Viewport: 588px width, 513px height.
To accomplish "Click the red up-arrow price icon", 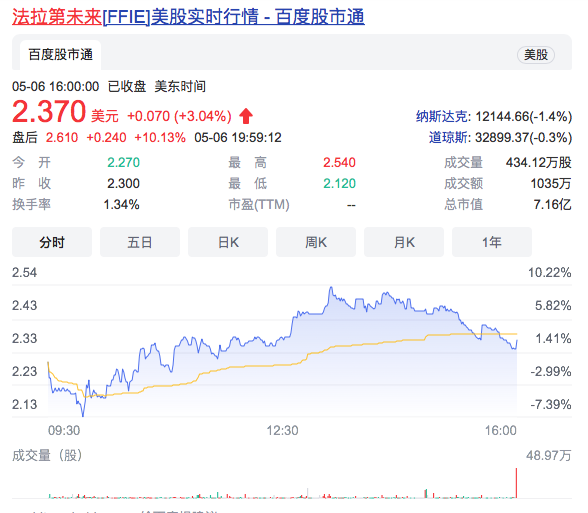I will pos(246,116).
